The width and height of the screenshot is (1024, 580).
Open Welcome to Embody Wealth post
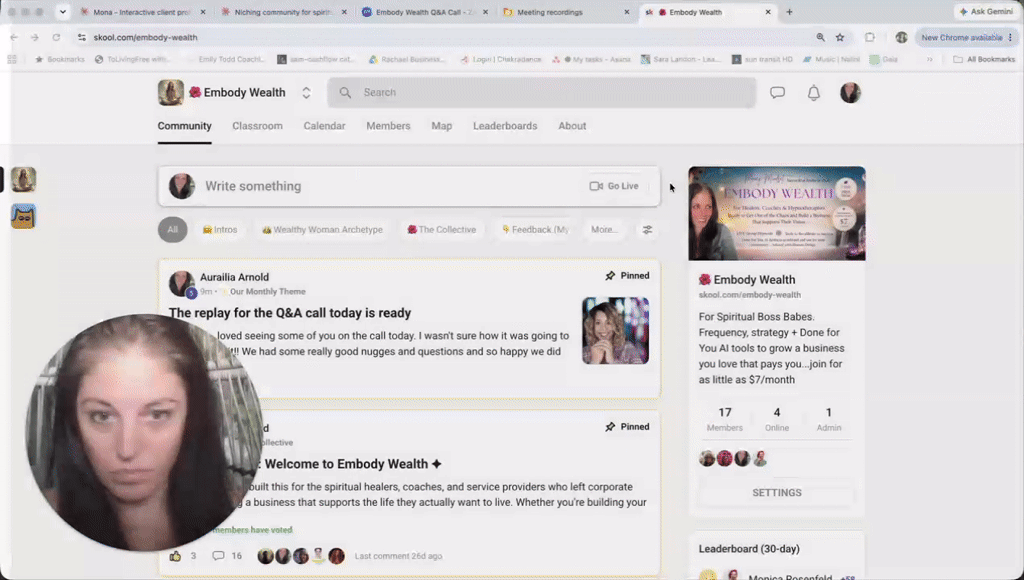pos(353,464)
